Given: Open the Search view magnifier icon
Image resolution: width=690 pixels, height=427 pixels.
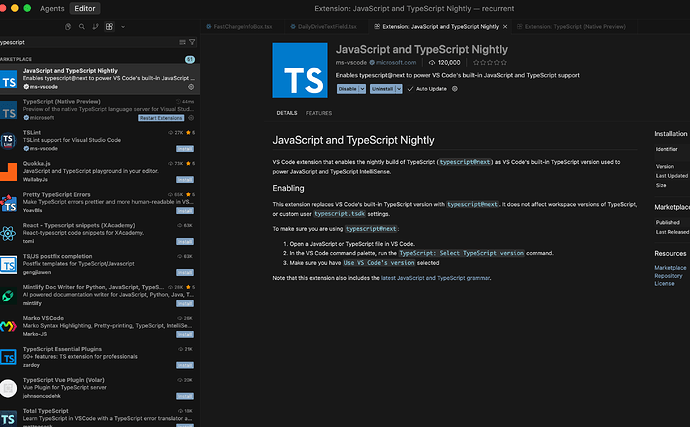Looking at the screenshot, I should coord(82,27).
